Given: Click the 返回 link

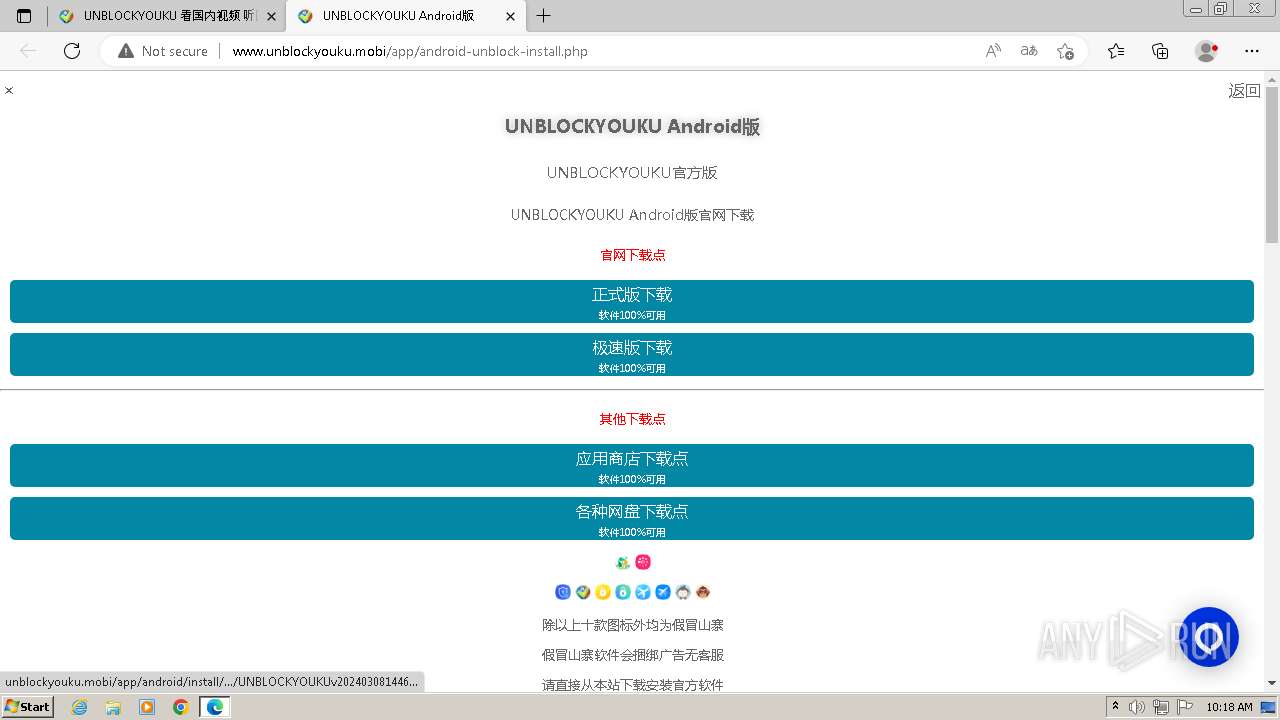Looking at the screenshot, I should click(x=1244, y=90).
